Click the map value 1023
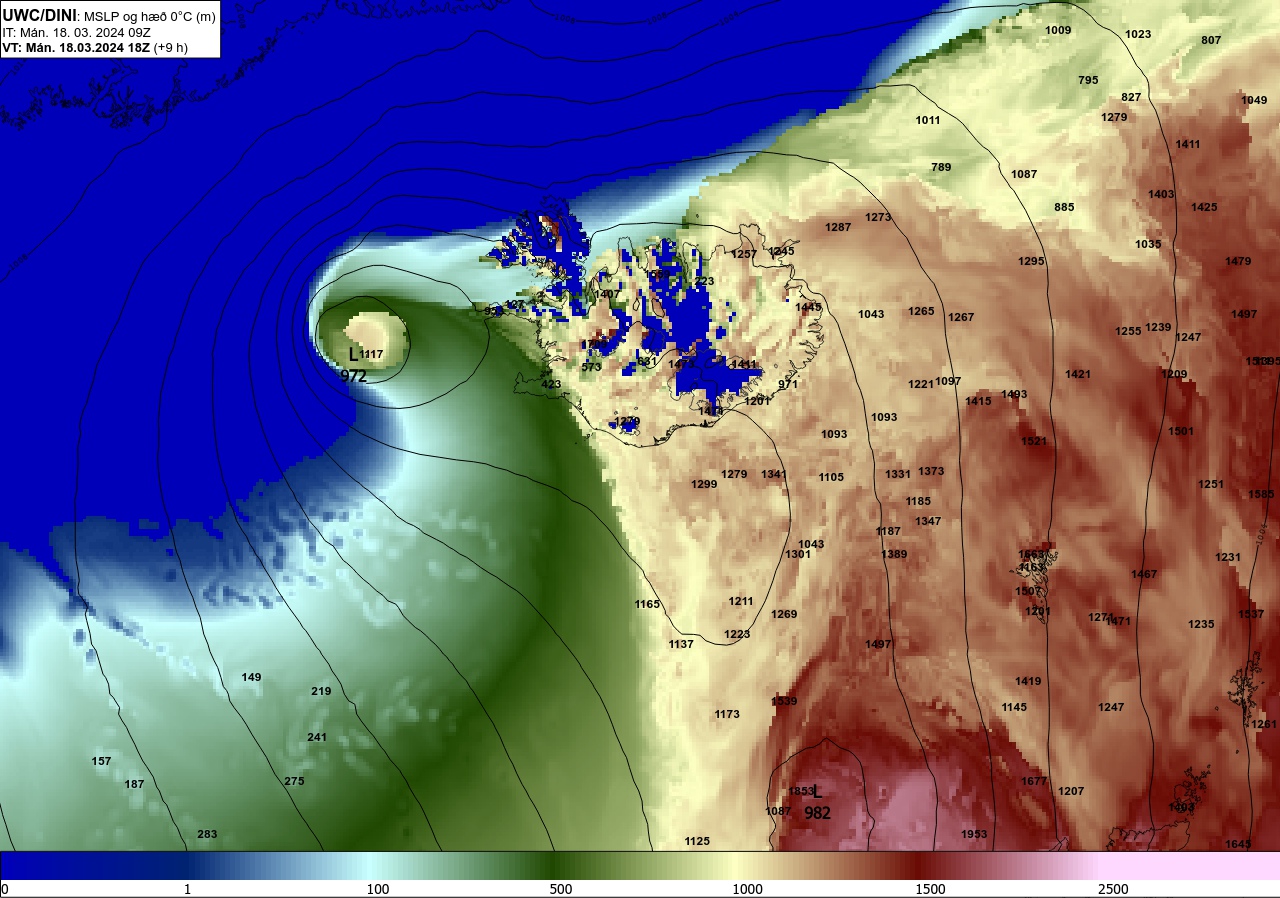The image size is (1280, 898). 1138,34
